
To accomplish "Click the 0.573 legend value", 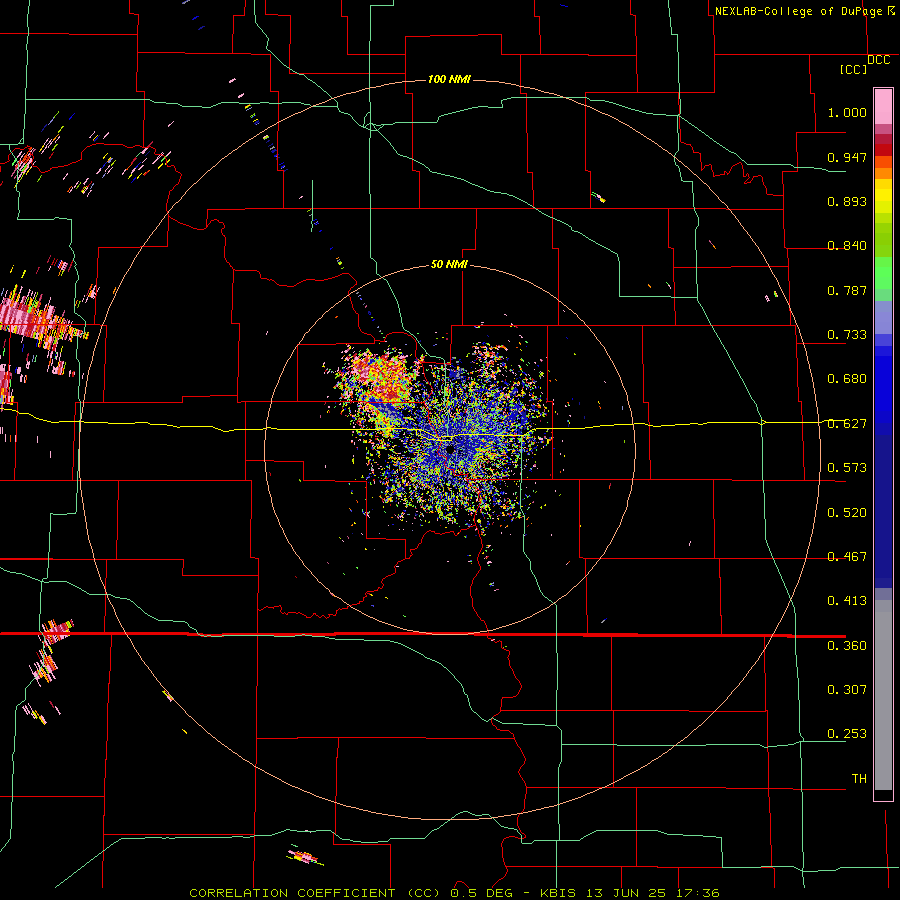I will [847, 468].
